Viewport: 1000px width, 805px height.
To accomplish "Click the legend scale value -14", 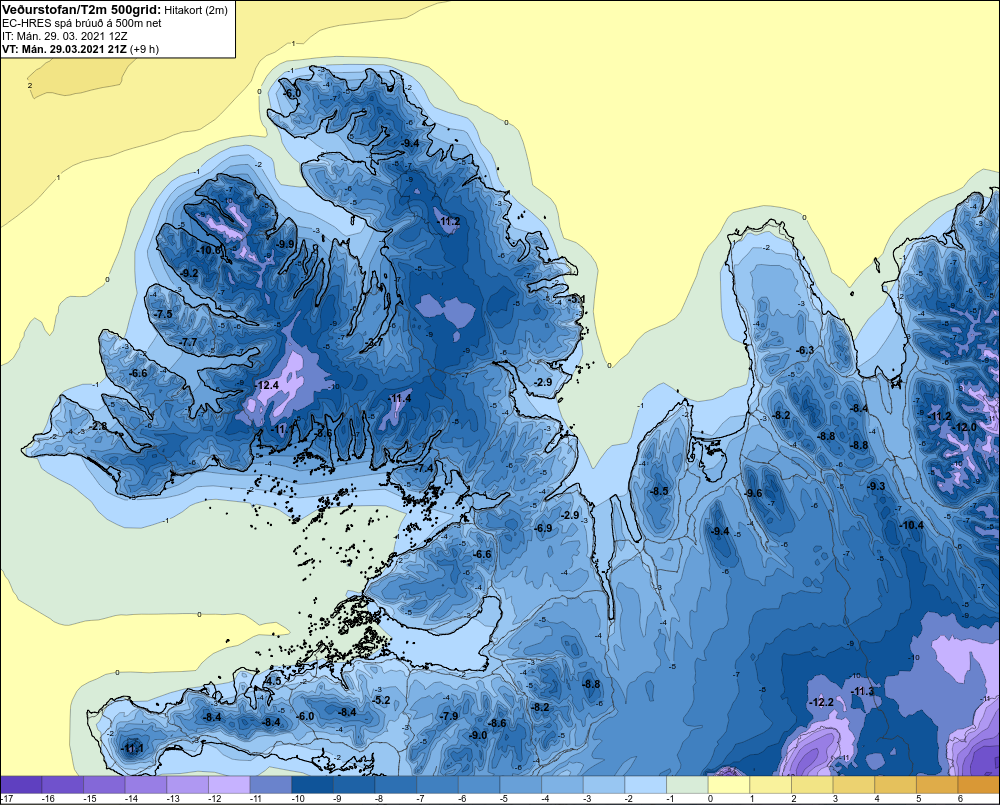I will pyautogui.click(x=131, y=799).
